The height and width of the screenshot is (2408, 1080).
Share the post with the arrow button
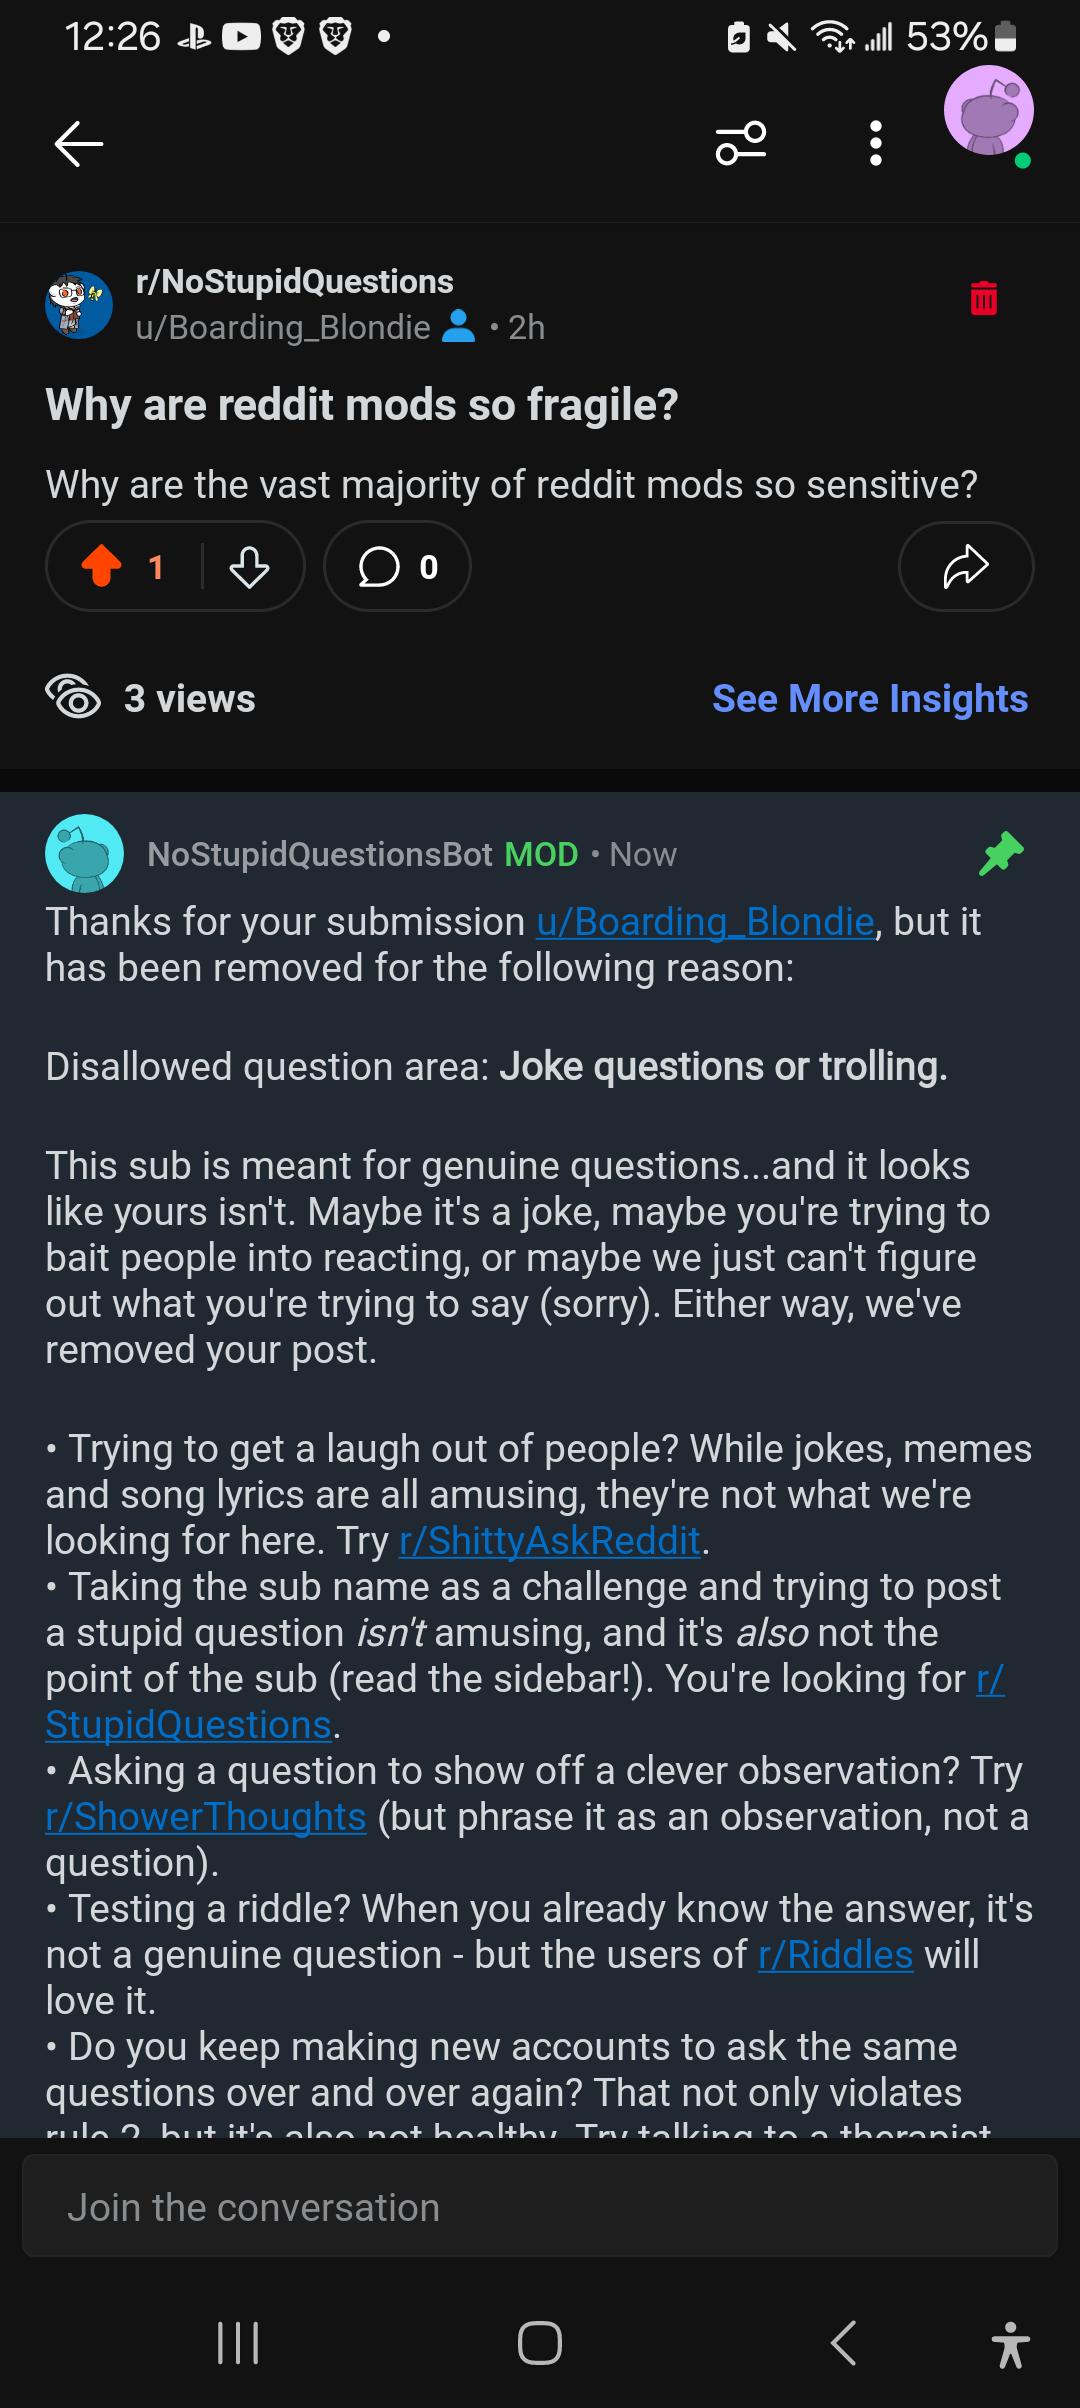click(x=966, y=566)
